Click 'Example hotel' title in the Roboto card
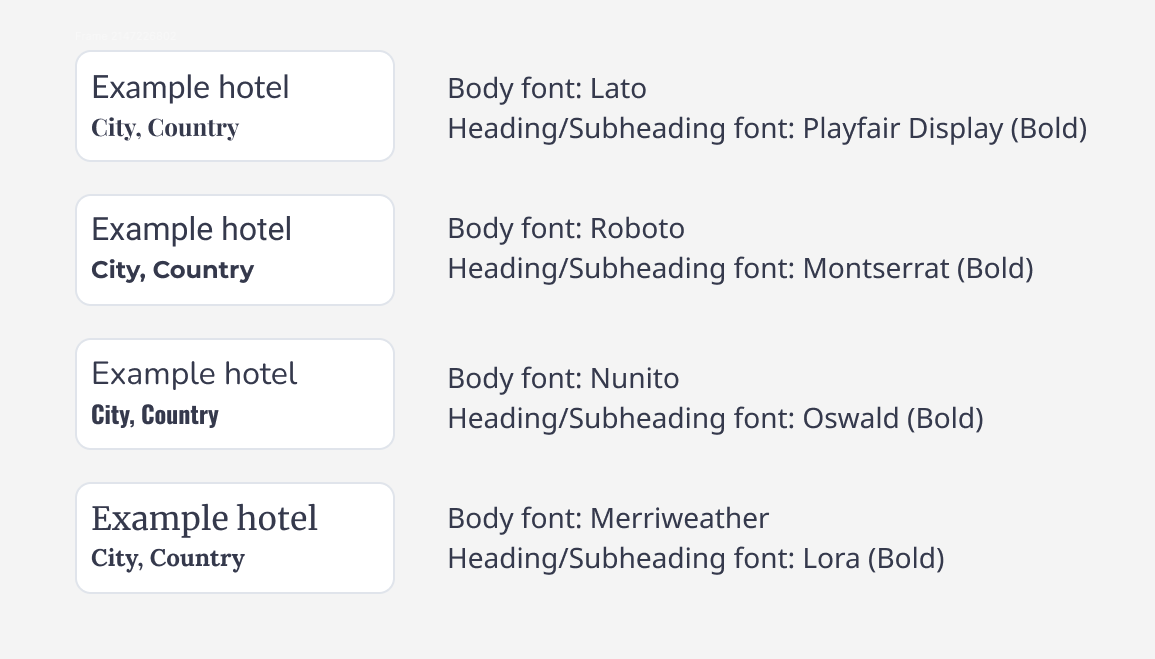The image size is (1155, 659). pyautogui.click(x=192, y=229)
